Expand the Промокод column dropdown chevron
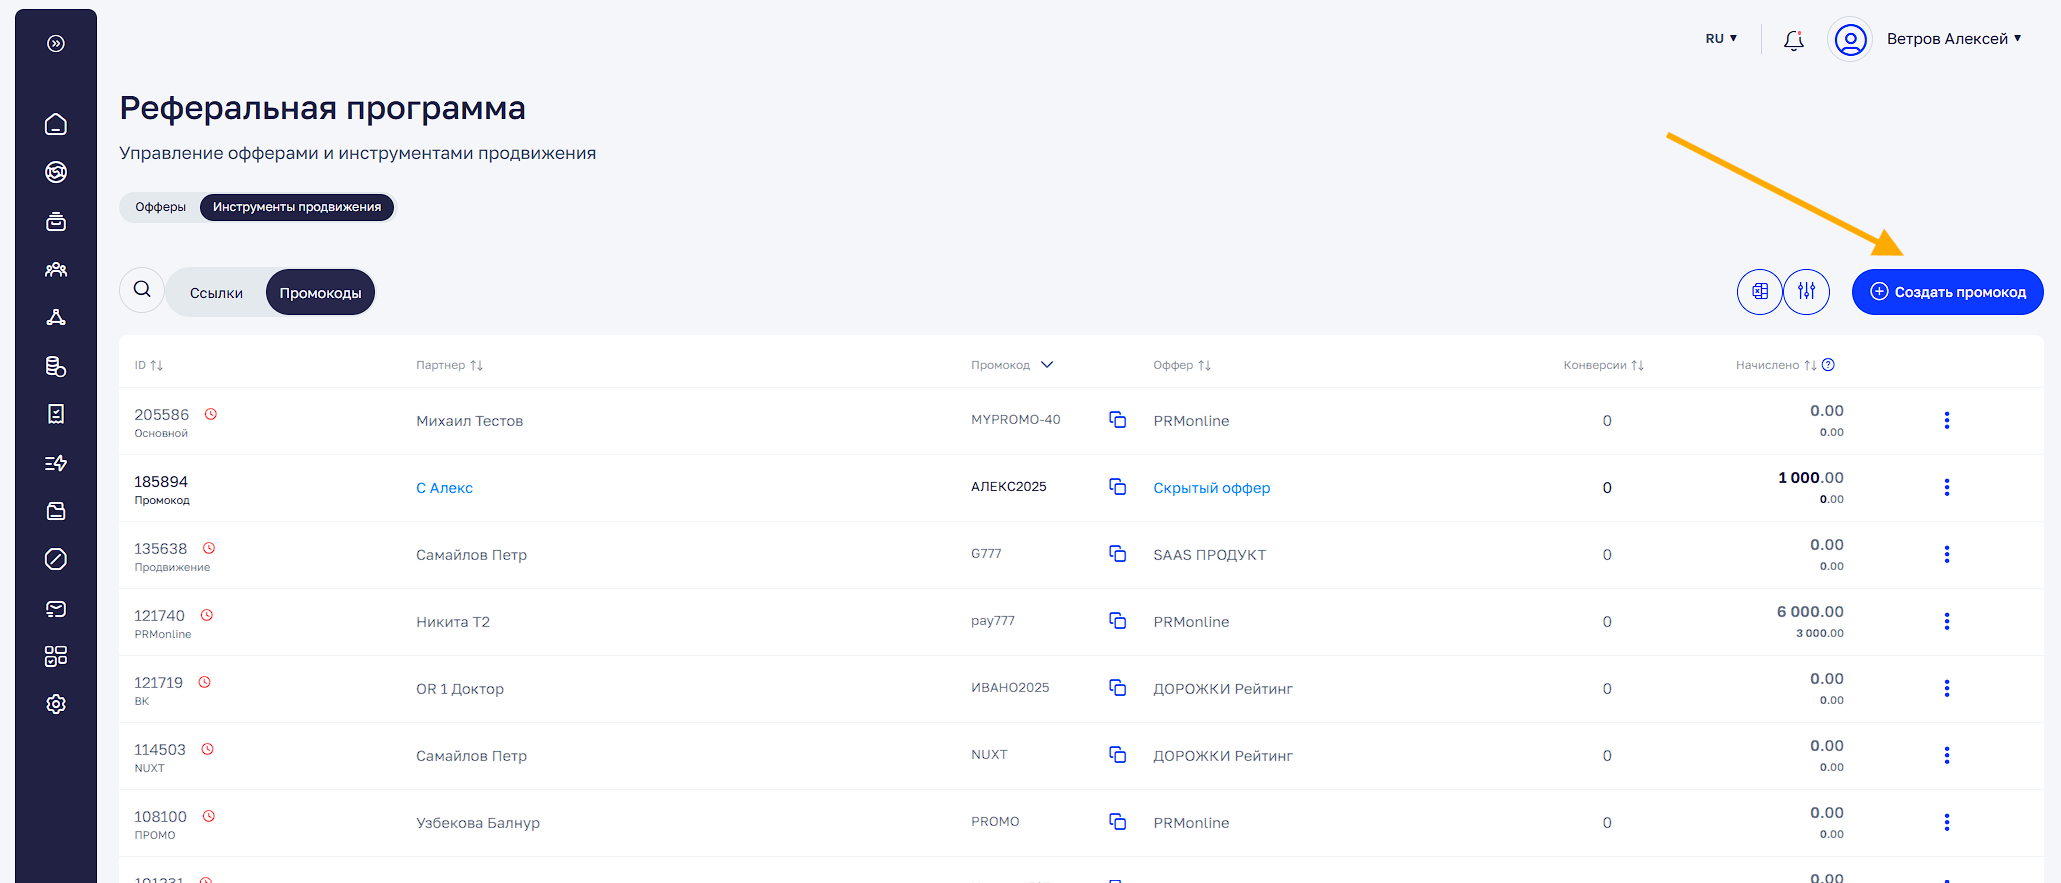 1047,365
